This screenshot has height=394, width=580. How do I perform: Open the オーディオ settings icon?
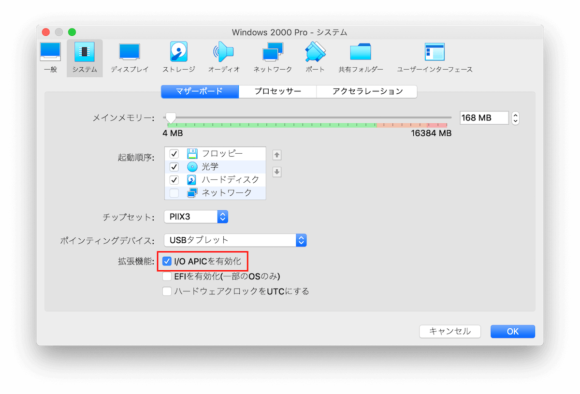coord(223,58)
